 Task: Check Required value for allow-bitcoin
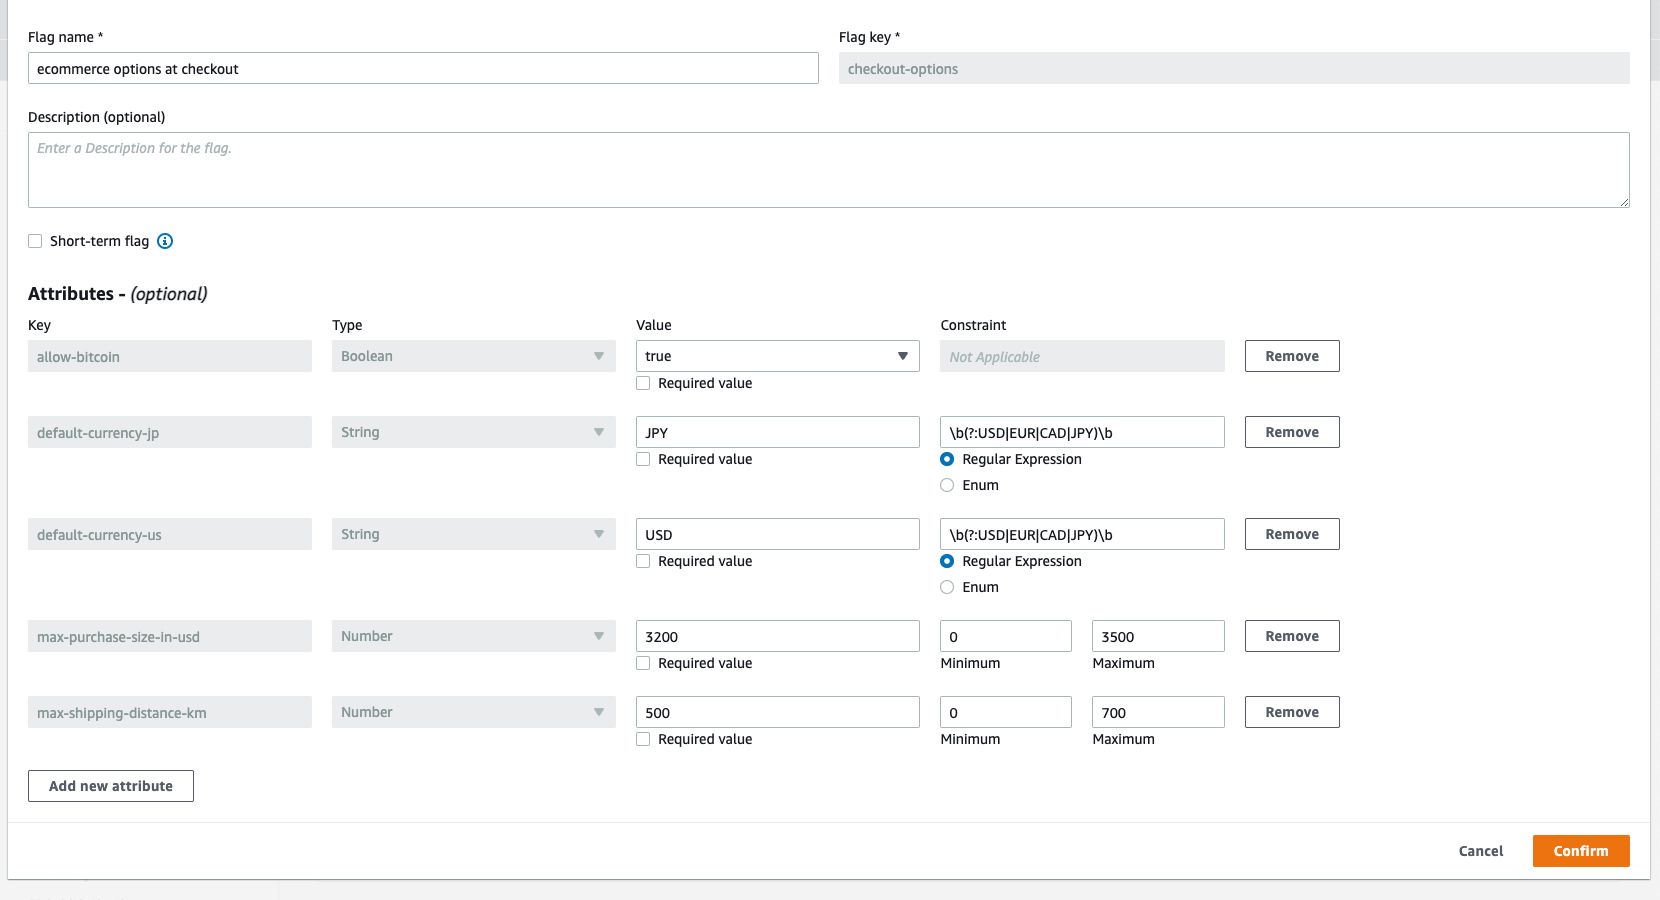643,383
